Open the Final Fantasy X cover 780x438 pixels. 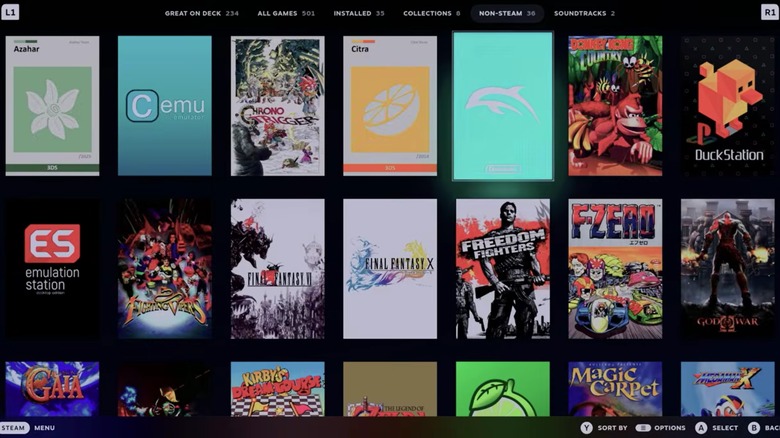[390, 269]
